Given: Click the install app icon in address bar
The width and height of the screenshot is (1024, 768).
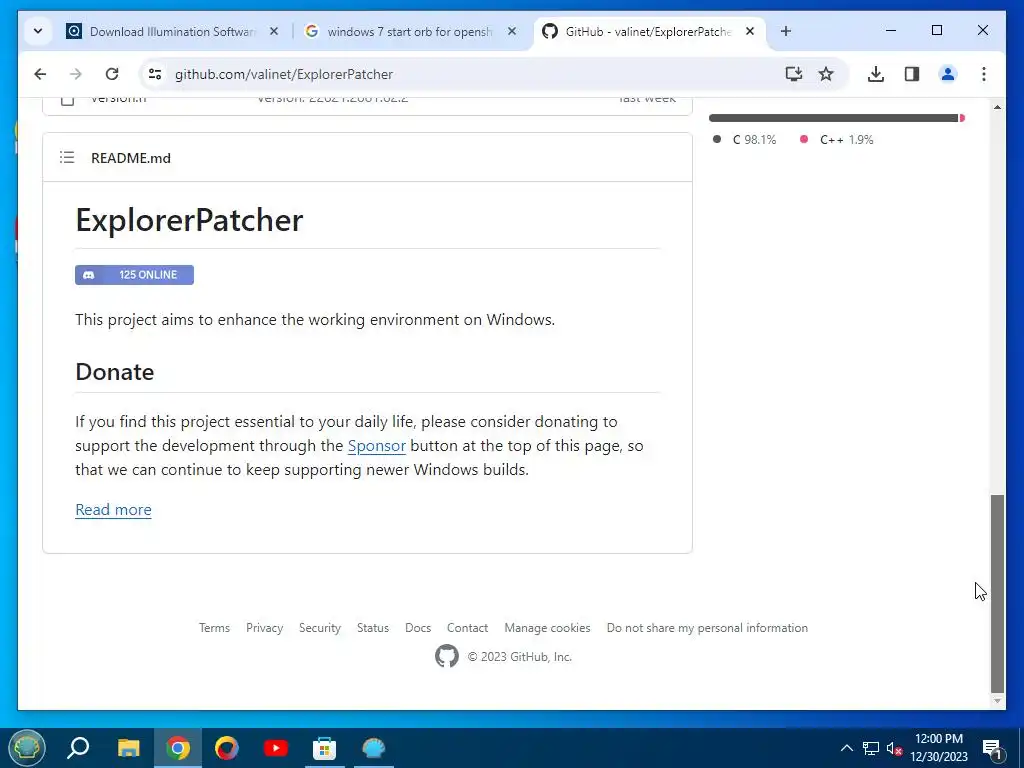Looking at the screenshot, I should click(793, 74).
